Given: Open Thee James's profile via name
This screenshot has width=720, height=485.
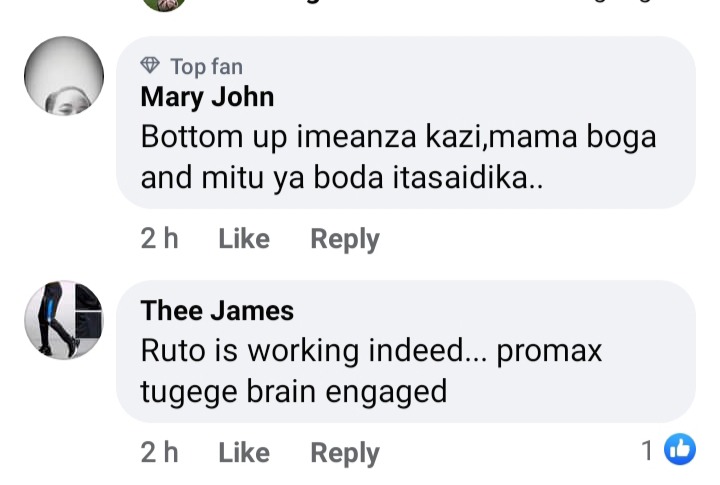Looking at the screenshot, I should click(217, 310).
